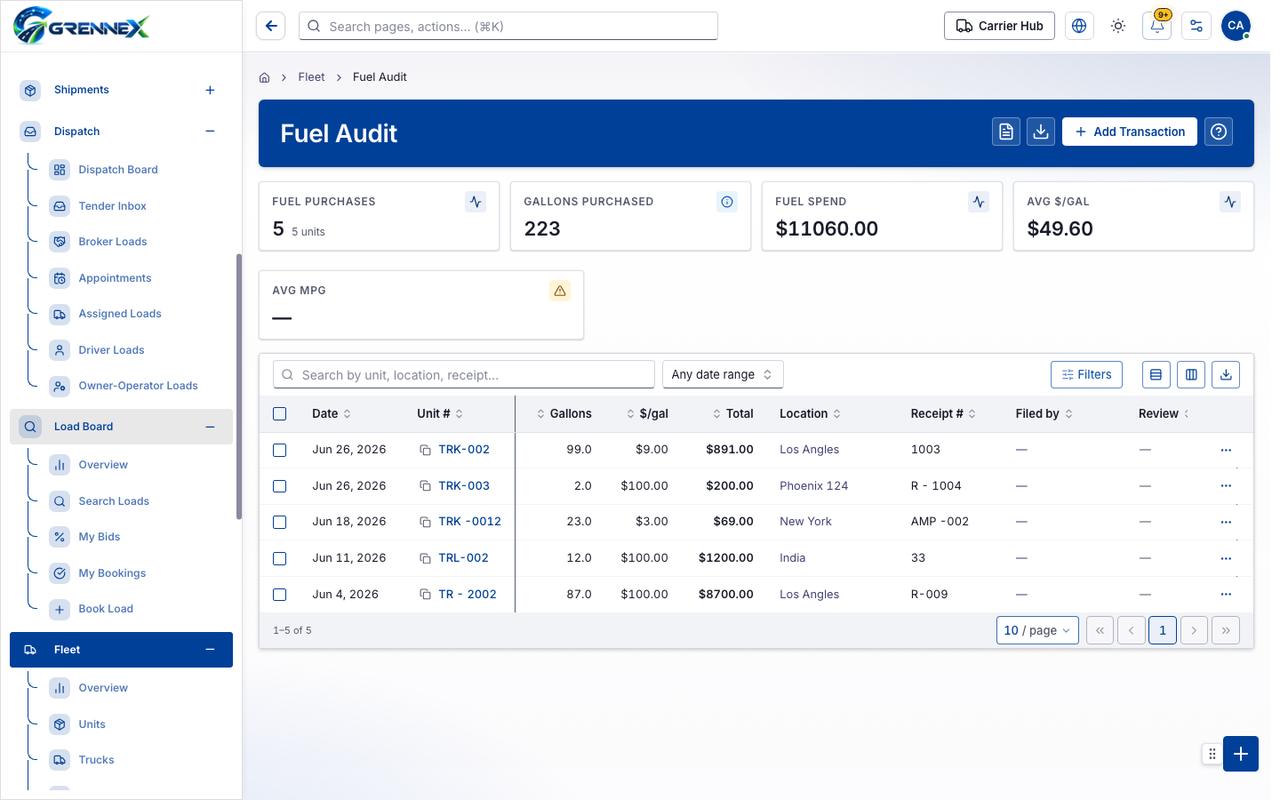Open row actions menu for TRL-002
1280x800 pixels.
[1226, 558]
